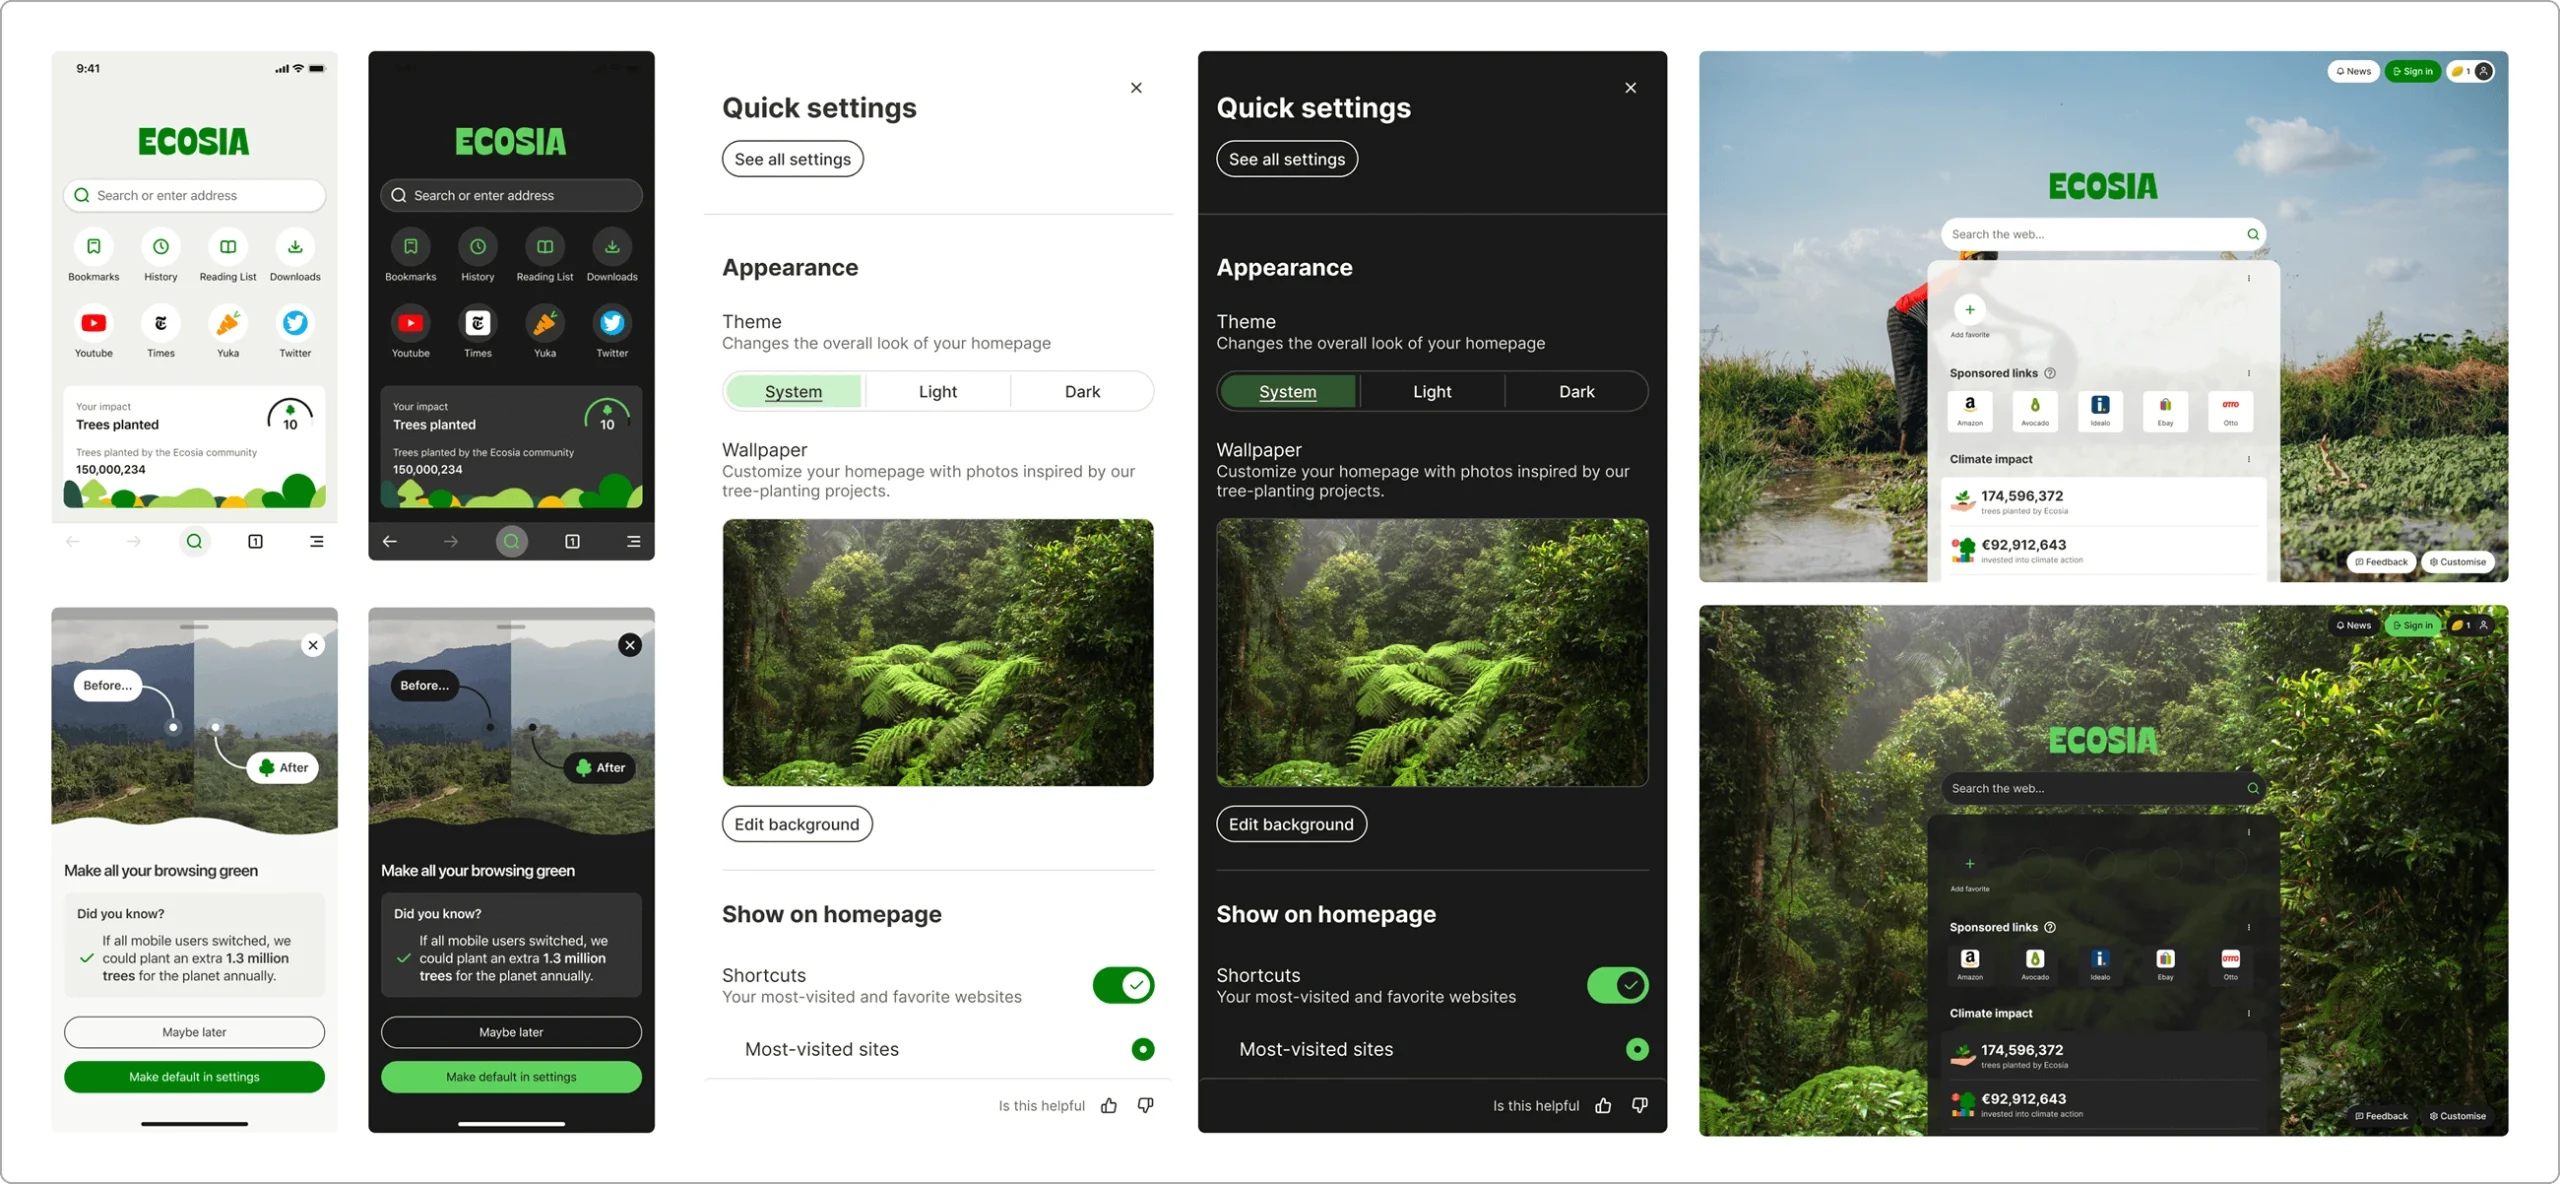Select Dark theme in light Quick settings
Viewport: 2560px width, 1184px height.
(x=1082, y=391)
